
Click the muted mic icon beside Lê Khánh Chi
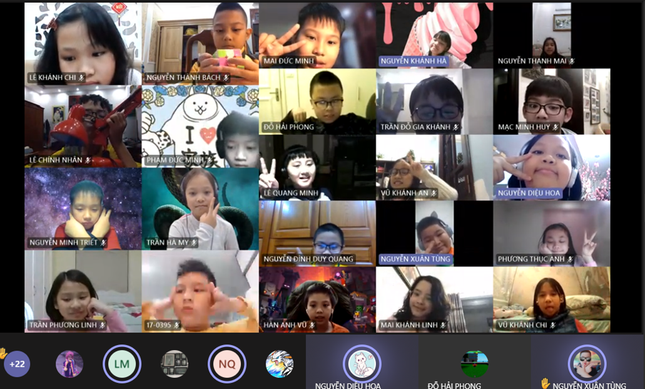pos(81,77)
